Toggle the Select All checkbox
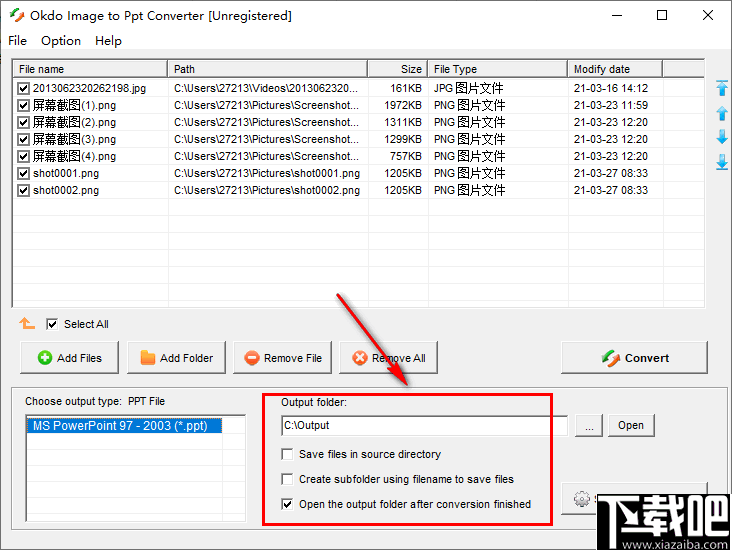Screen dimensions: 732x550 (52, 324)
